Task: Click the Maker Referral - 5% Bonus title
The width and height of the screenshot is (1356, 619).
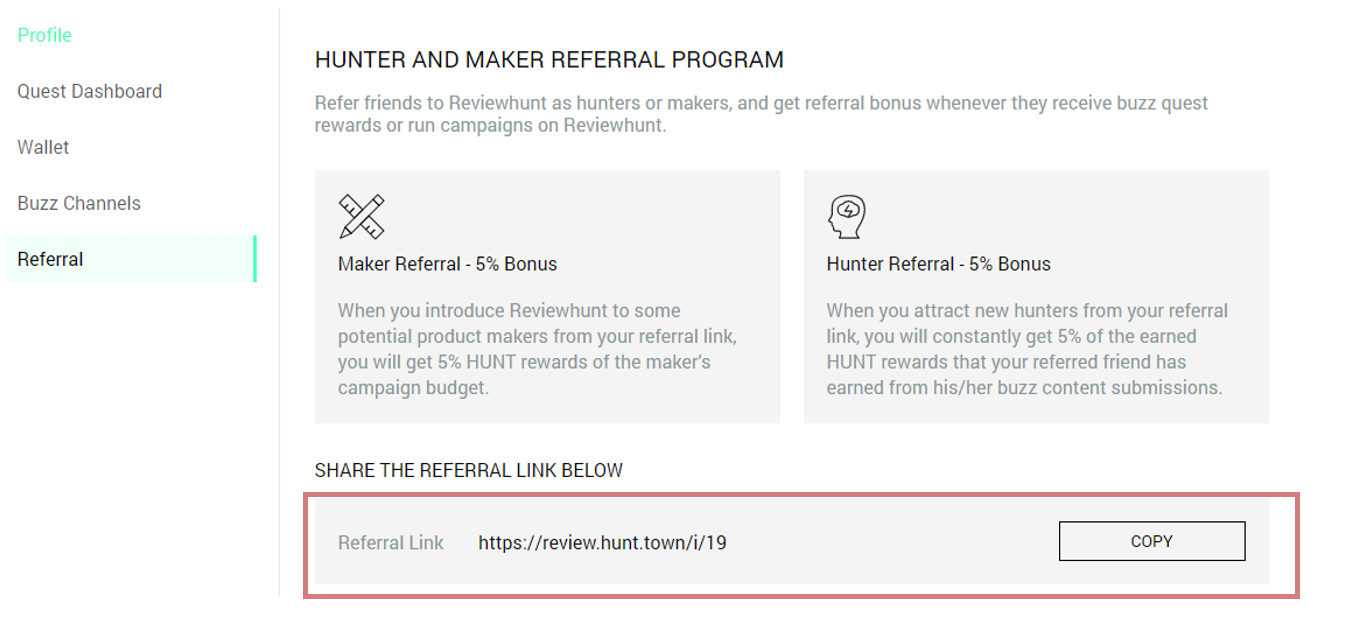Action: click(x=448, y=265)
